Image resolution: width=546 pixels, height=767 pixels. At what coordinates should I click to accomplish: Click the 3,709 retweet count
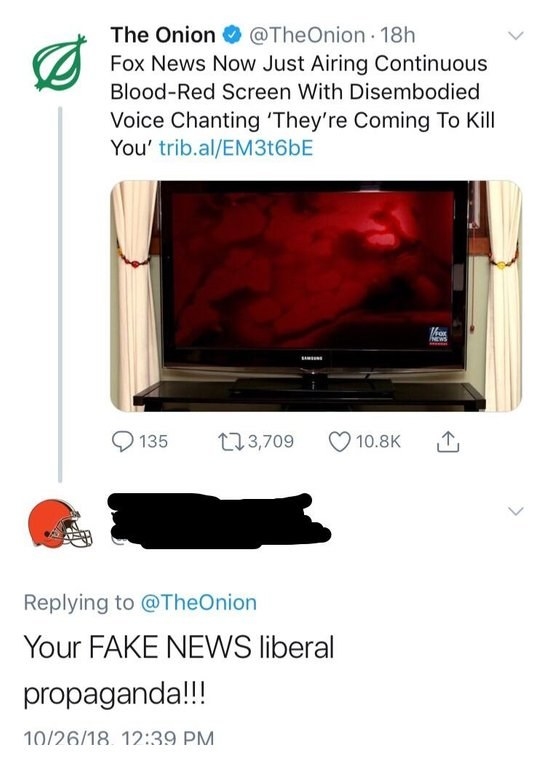point(271,441)
